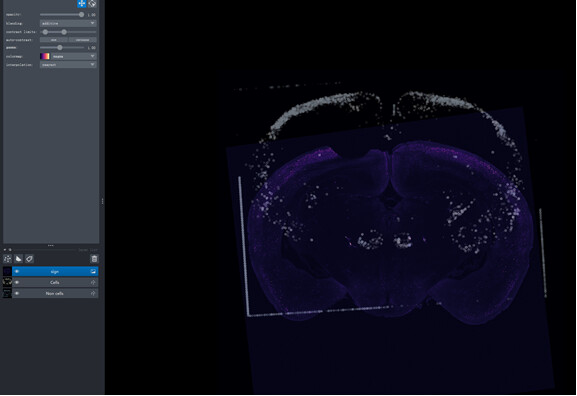Viewport: 577px width, 396px height.
Task: Click the opacity slider handle
Action: (x=81, y=15)
